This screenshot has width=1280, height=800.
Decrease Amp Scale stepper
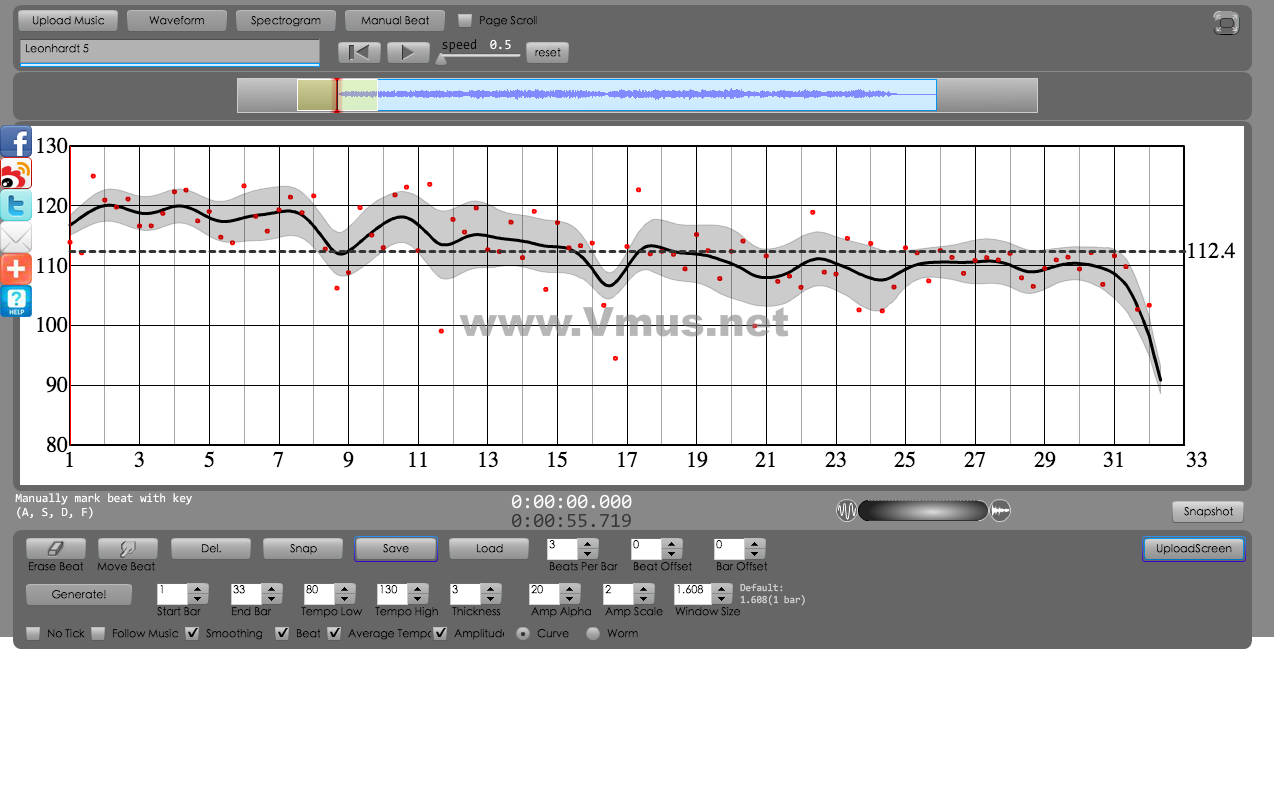645,599
